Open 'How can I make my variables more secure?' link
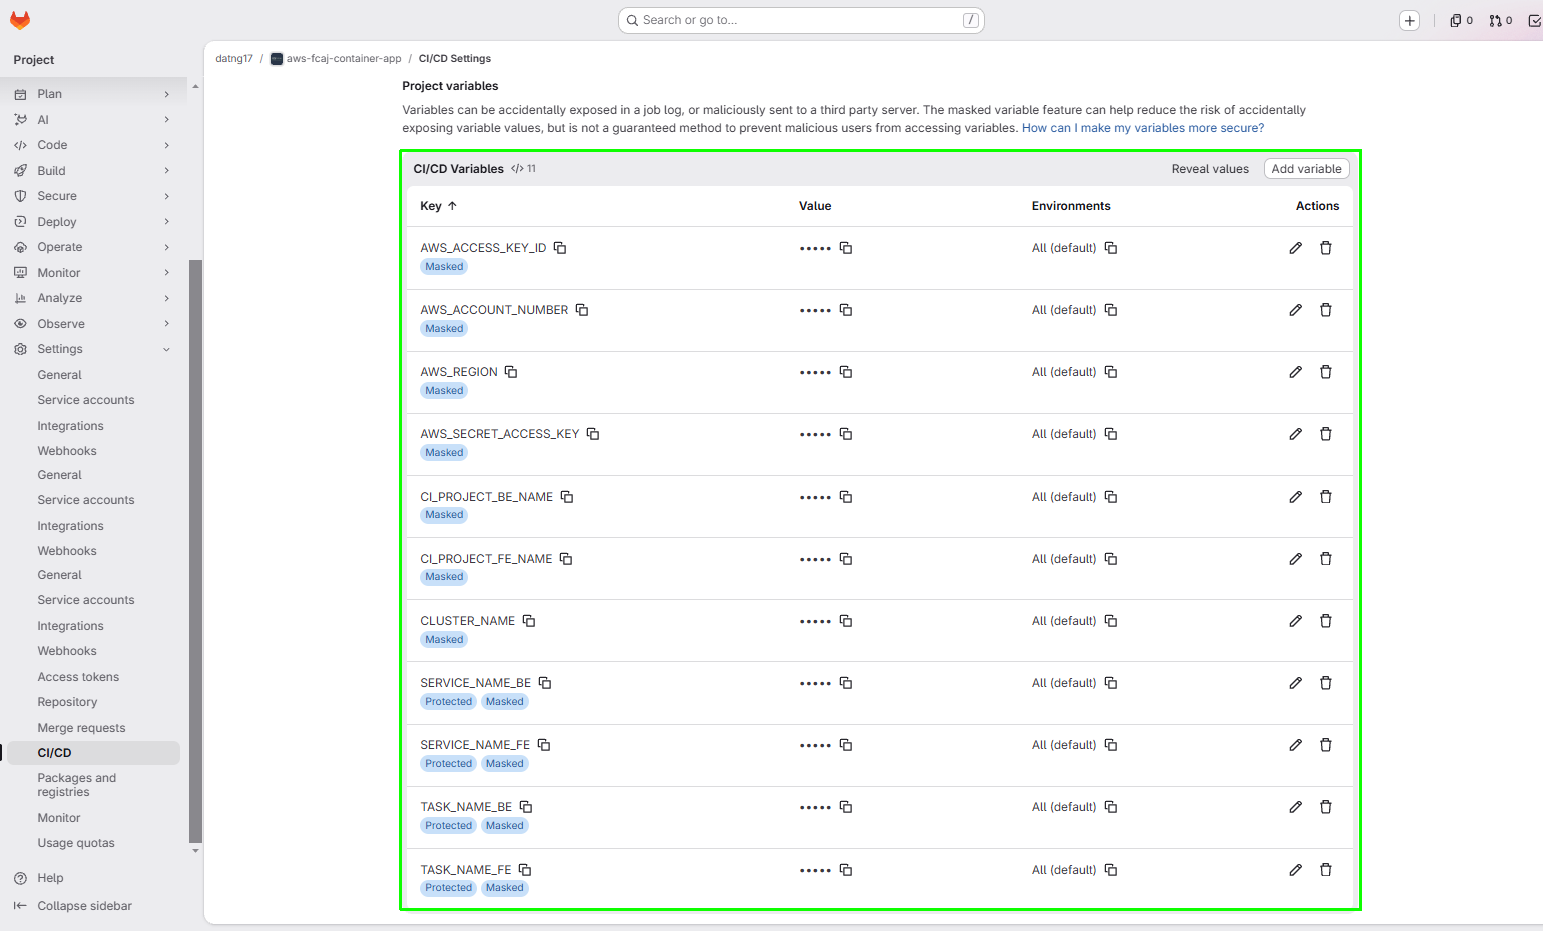 click(1143, 128)
